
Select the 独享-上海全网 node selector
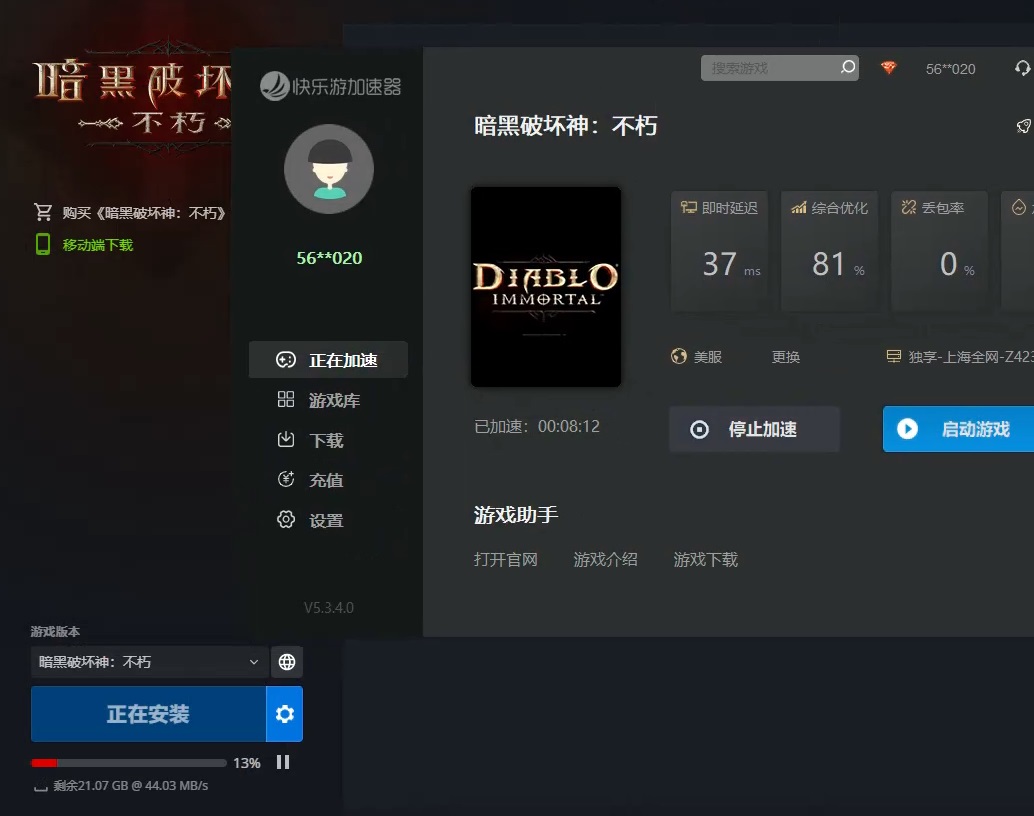(x=960, y=357)
